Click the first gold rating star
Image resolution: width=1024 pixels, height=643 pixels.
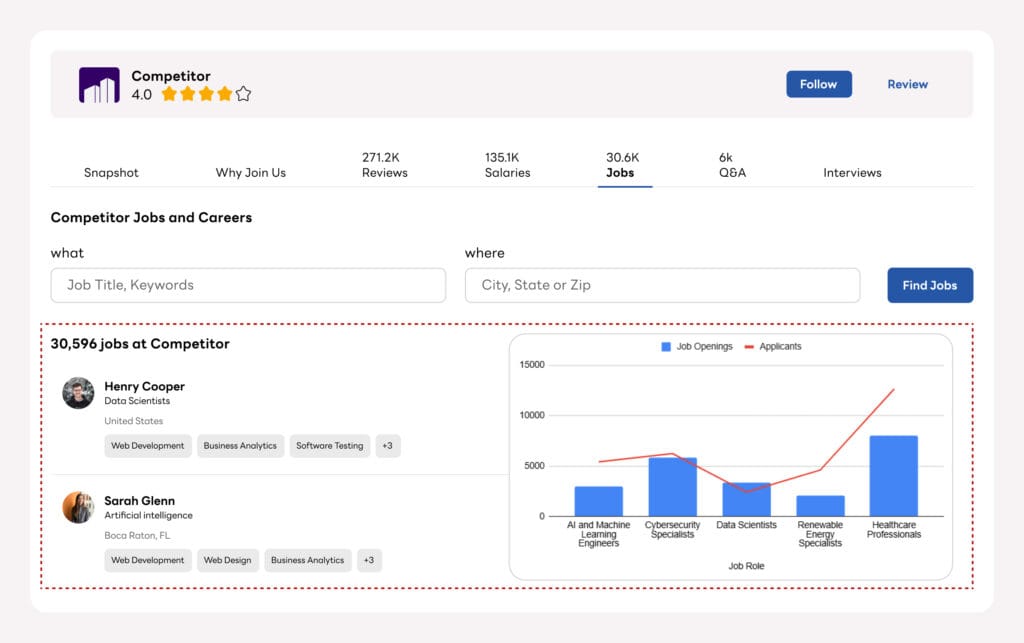[170, 93]
